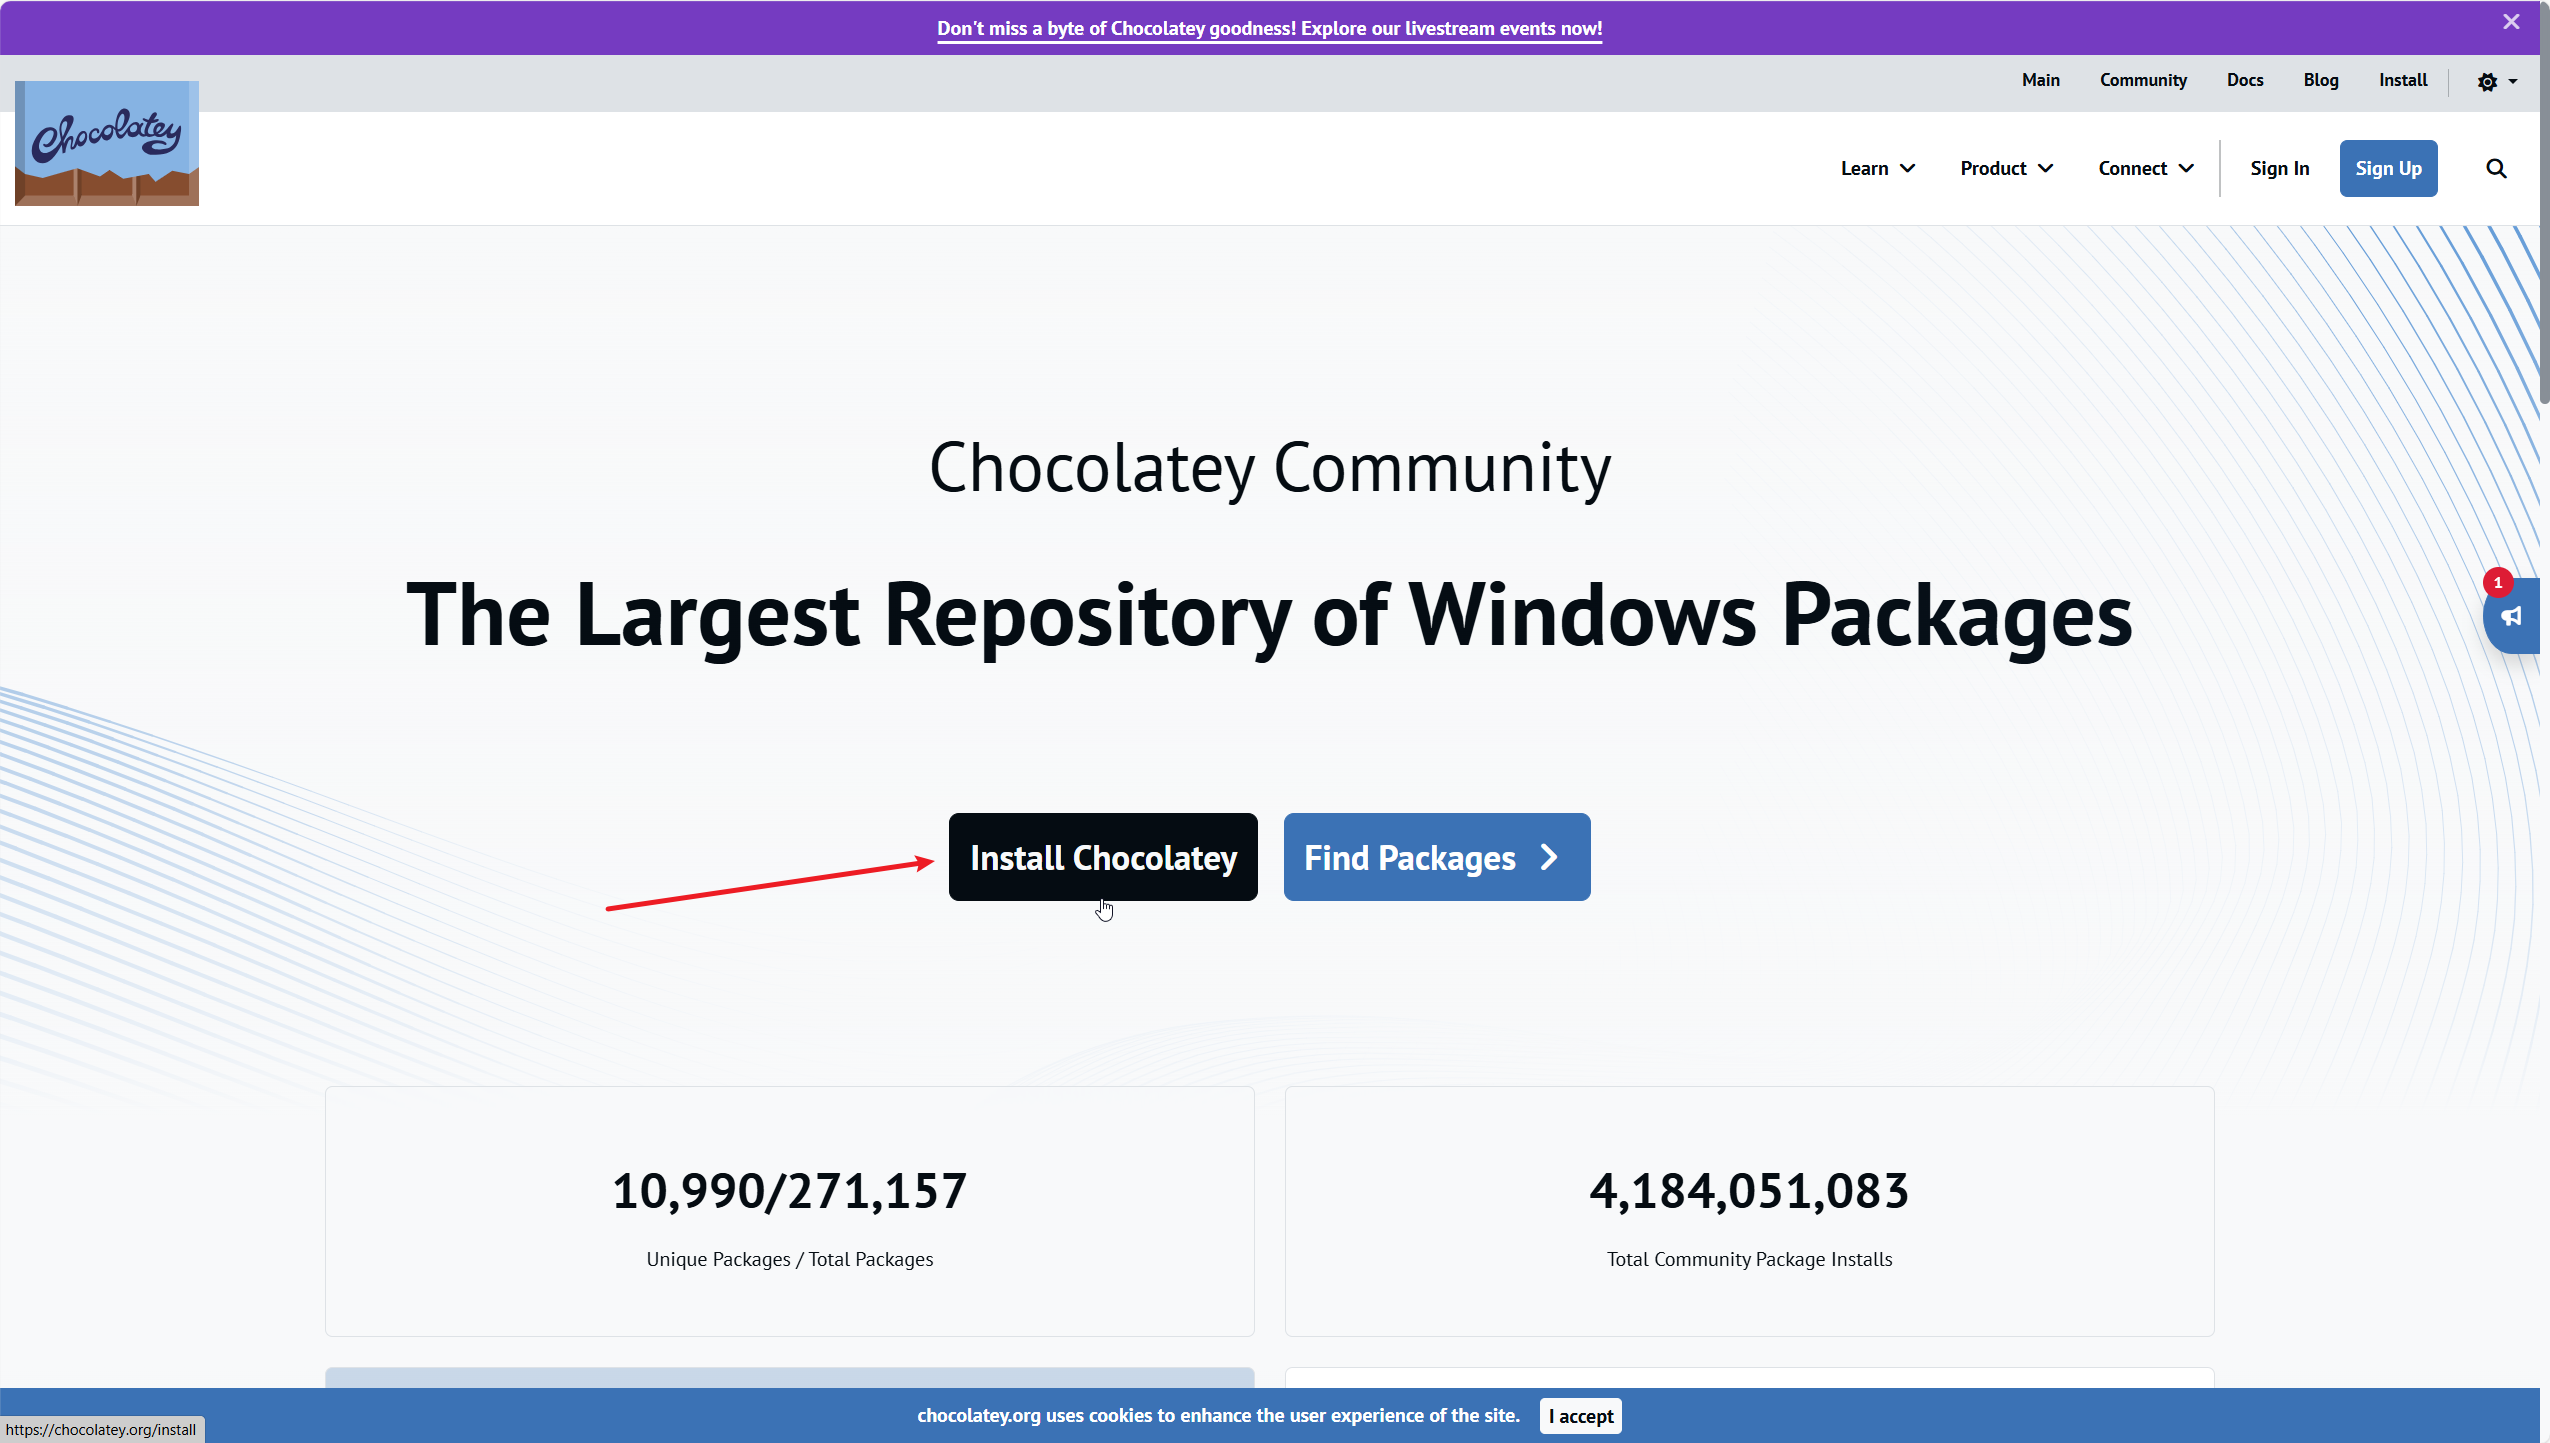Image resolution: width=2550 pixels, height=1443 pixels.
Task: Select Community in top navigation
Action: click(x=2142, y=80)
